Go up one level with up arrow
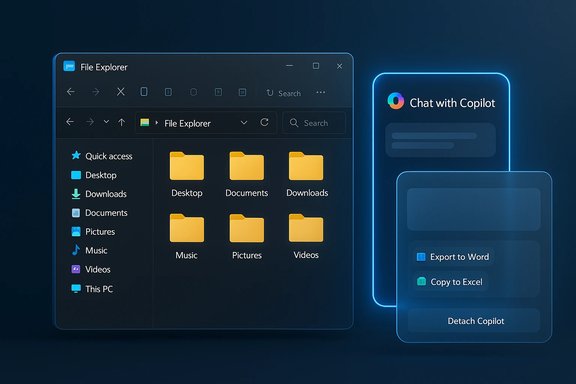 pos(122,122)
